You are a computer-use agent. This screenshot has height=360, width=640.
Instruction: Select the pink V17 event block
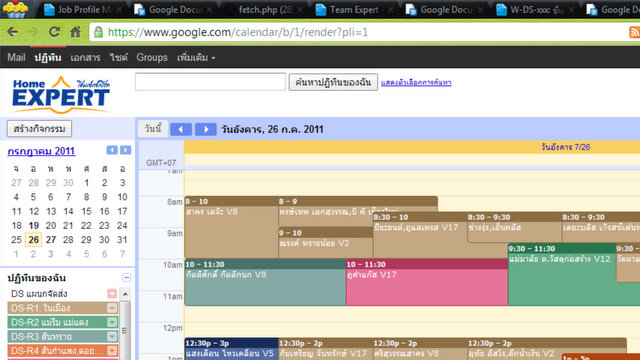coord(427,282)
